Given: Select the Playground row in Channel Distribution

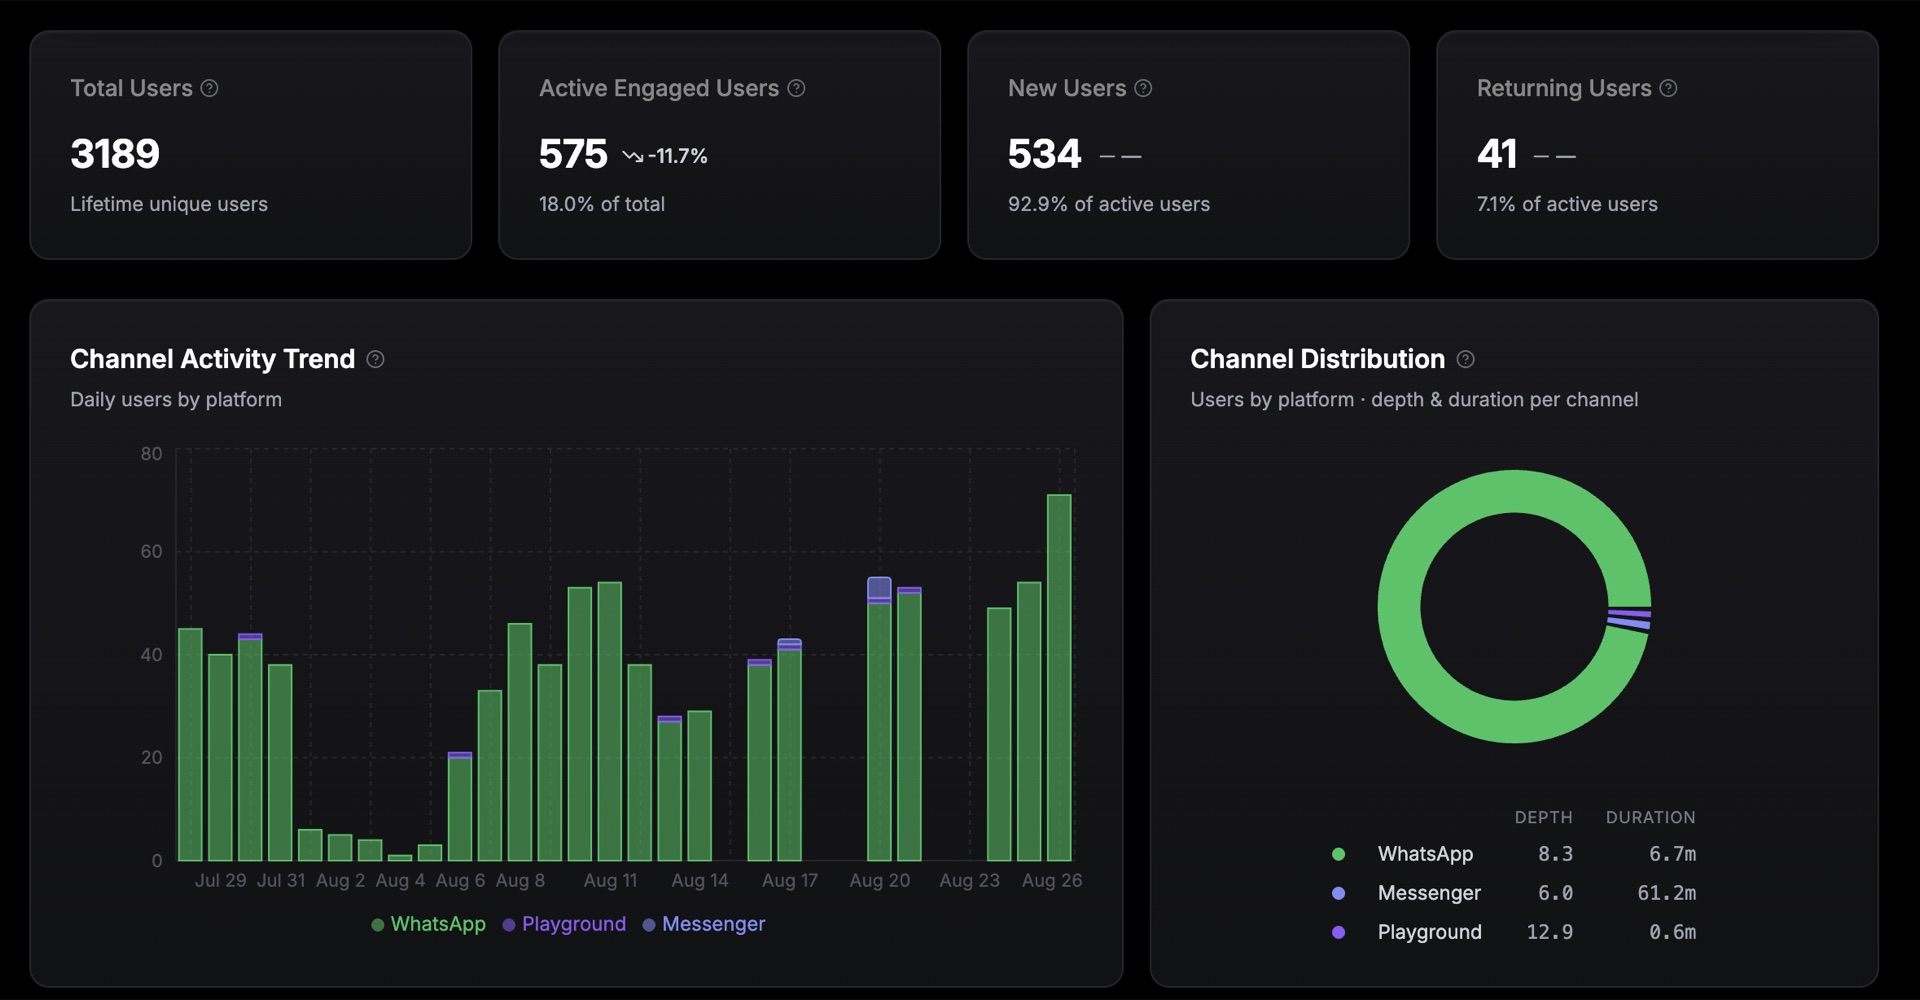Looking at the screenshot, I should point(1514,932).
